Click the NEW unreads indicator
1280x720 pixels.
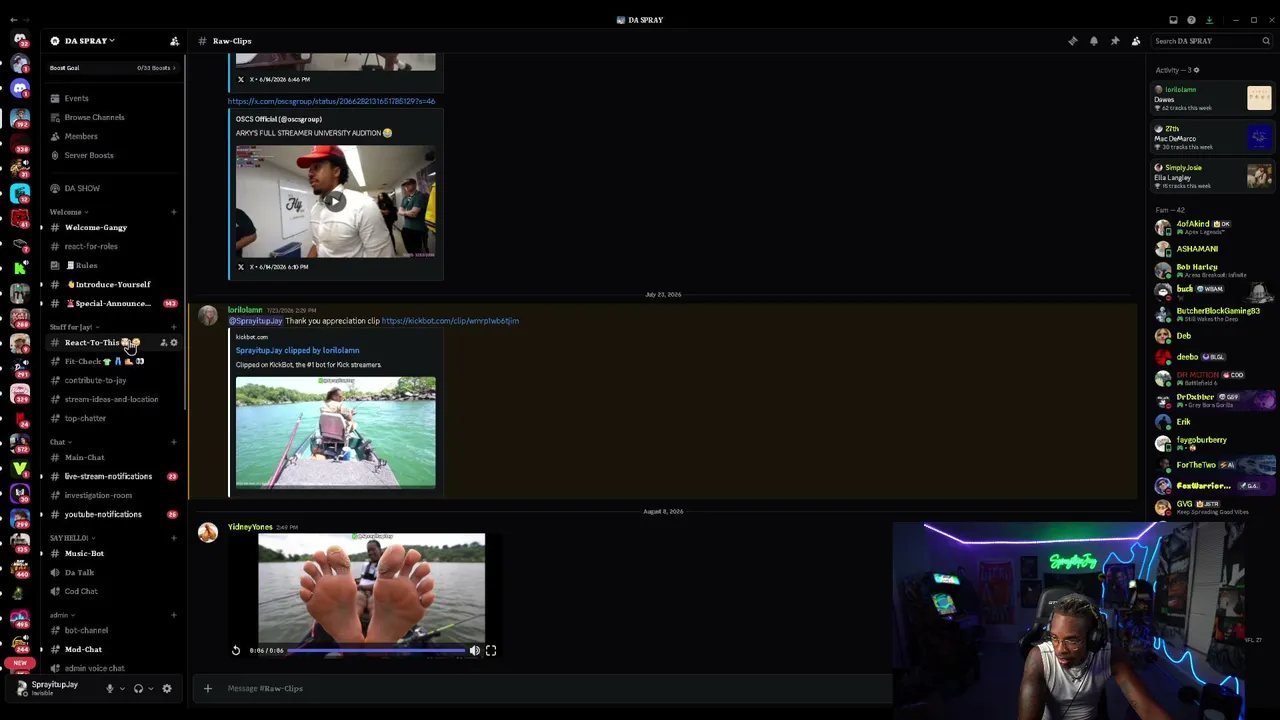[20, 663]
